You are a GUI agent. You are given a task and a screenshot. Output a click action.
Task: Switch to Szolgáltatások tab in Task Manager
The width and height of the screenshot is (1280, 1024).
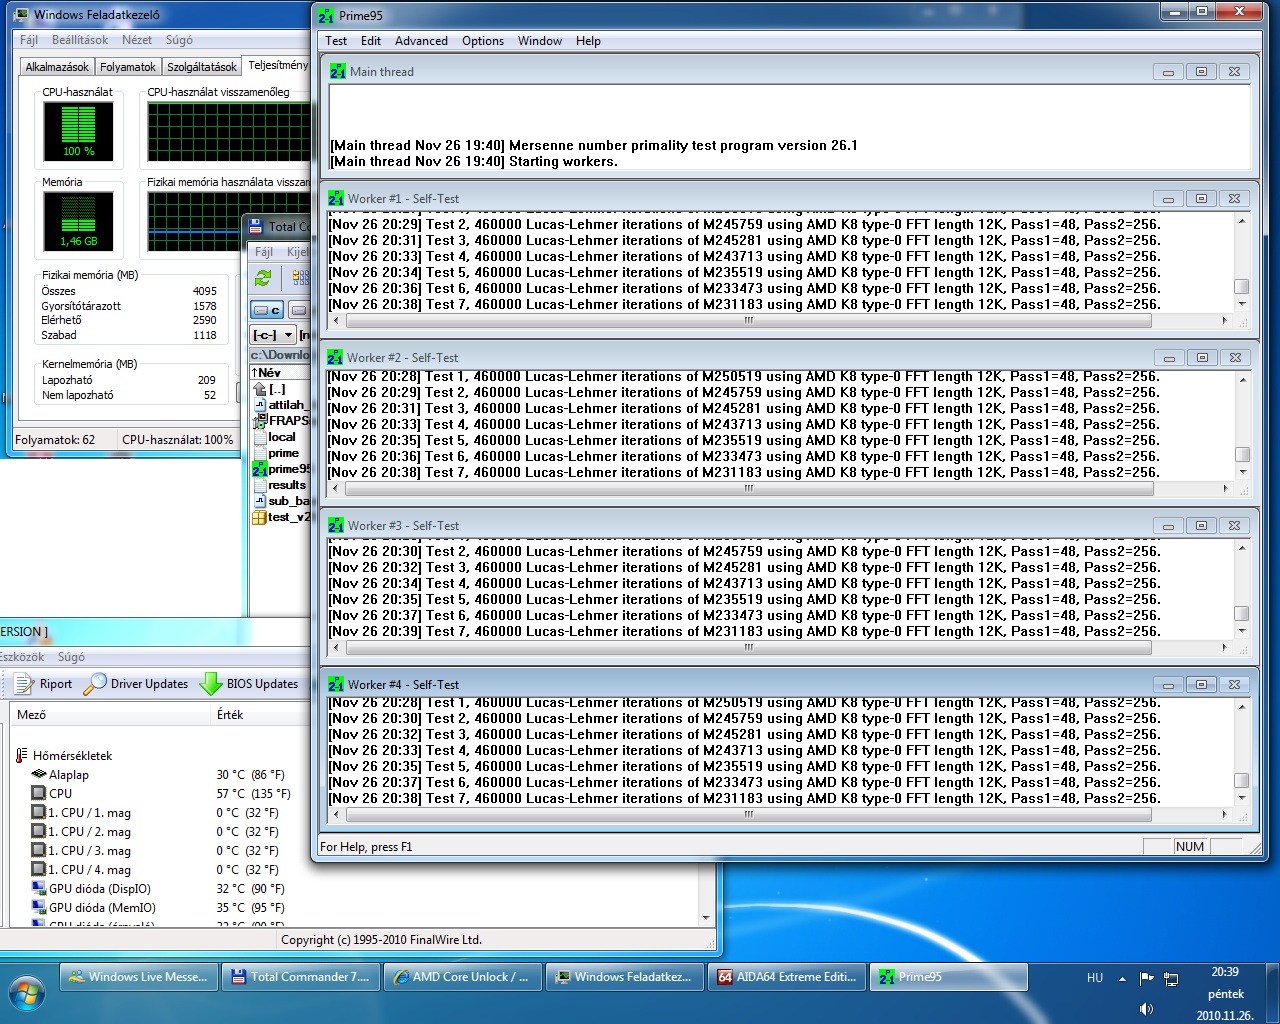tap(202, 67)
